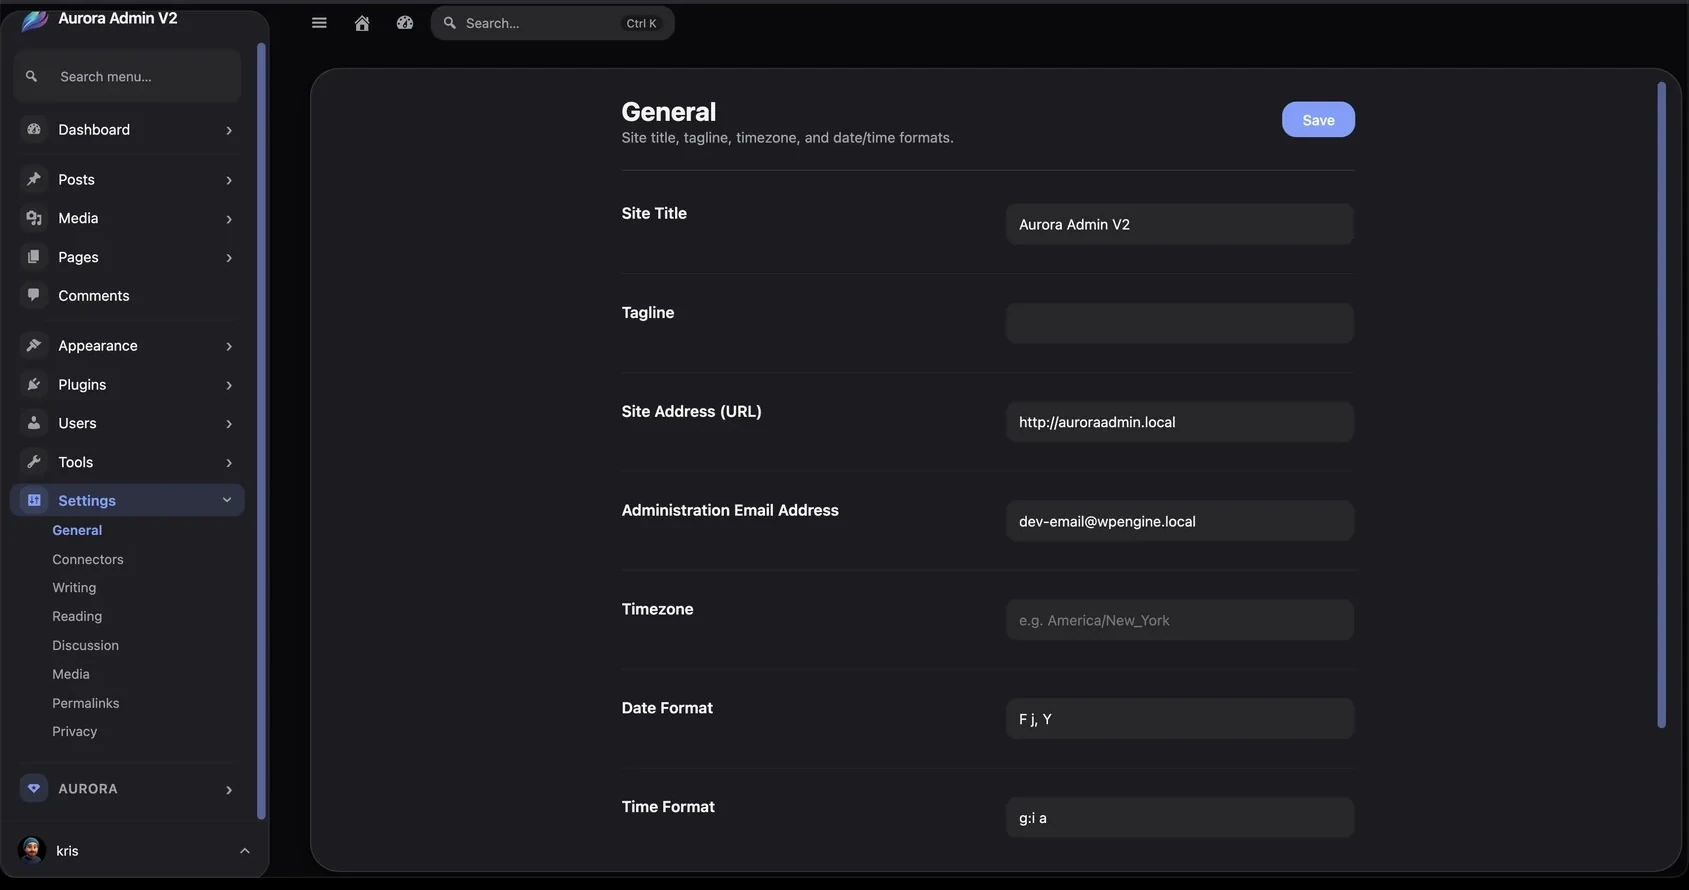
Task: Click the main content vertical scrollbar
Action: pos(1662,405)
